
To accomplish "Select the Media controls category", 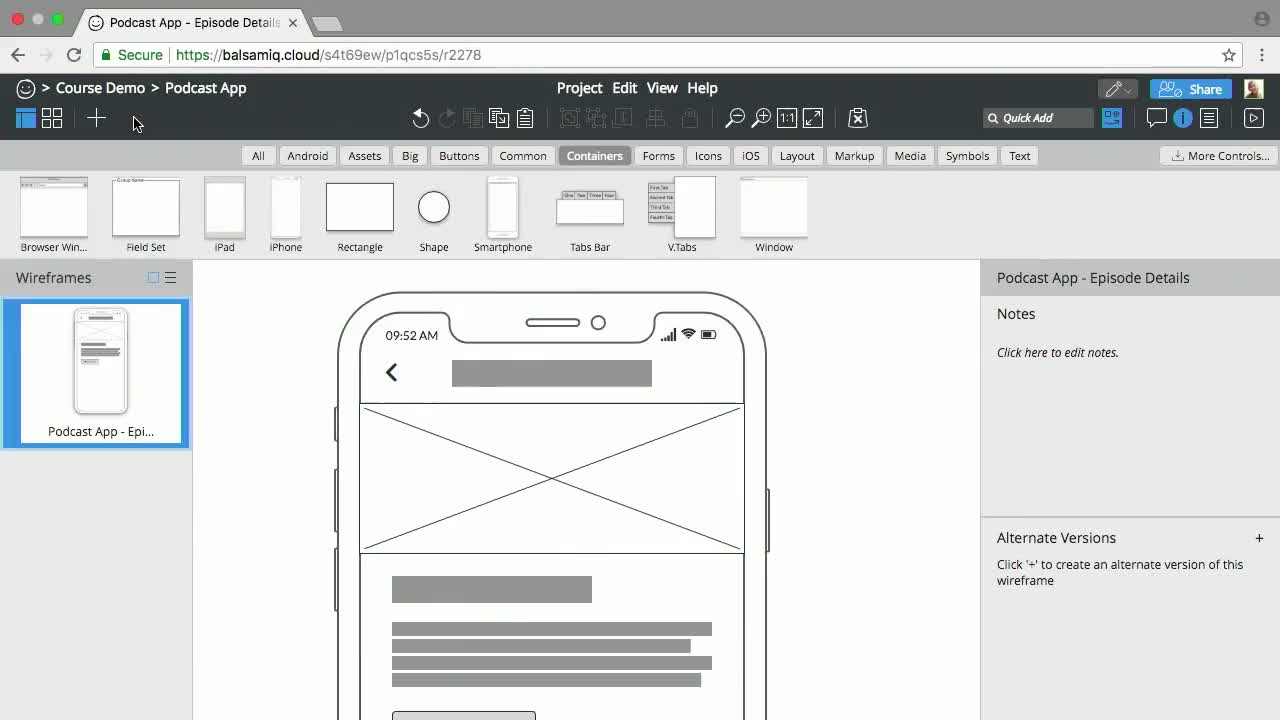I will coord(910,156).
